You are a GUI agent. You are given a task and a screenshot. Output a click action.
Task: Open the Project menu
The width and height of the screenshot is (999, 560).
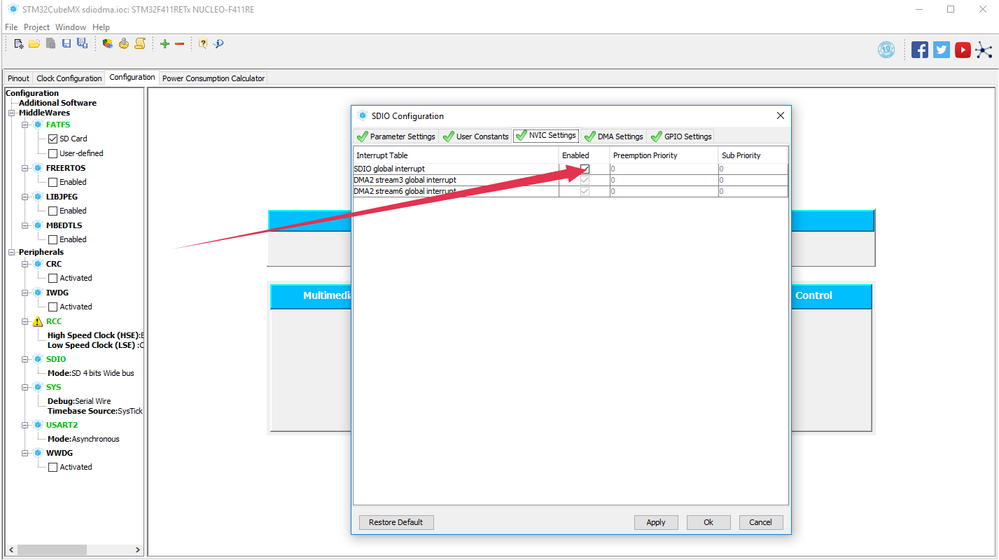[x=36, y=27]
